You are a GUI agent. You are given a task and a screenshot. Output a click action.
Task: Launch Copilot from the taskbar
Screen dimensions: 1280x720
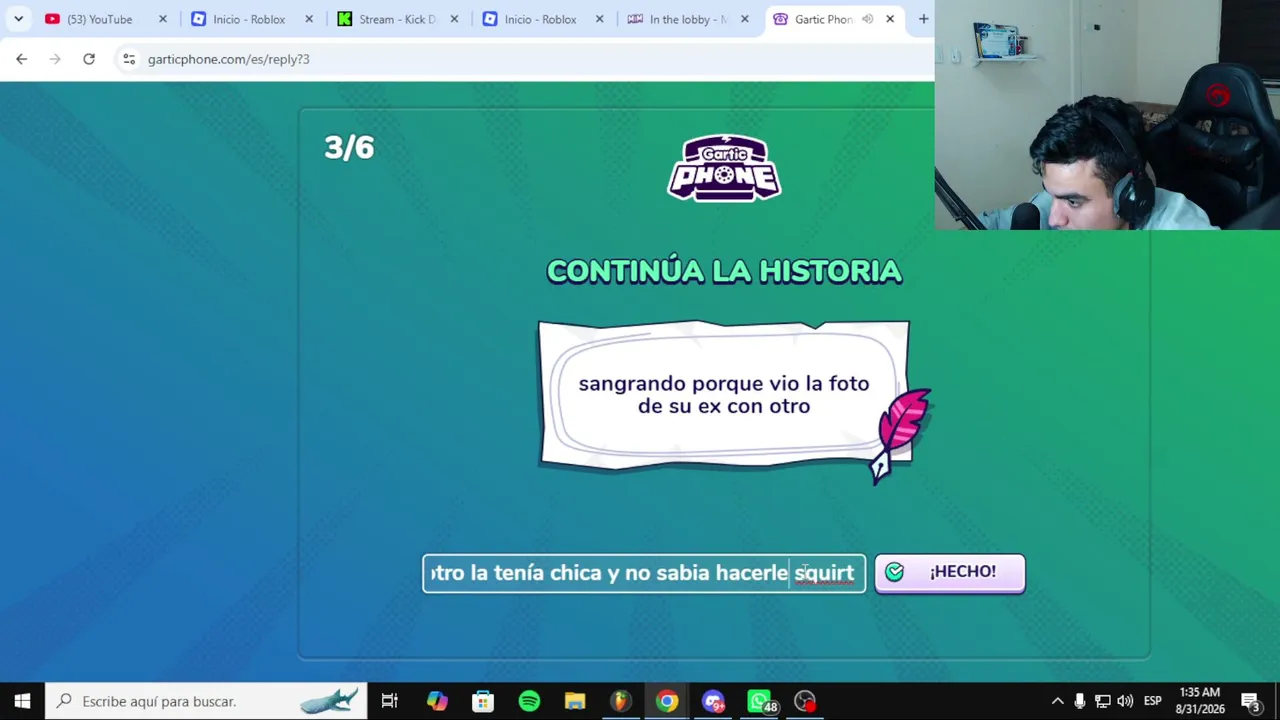[x=437, y=701]
